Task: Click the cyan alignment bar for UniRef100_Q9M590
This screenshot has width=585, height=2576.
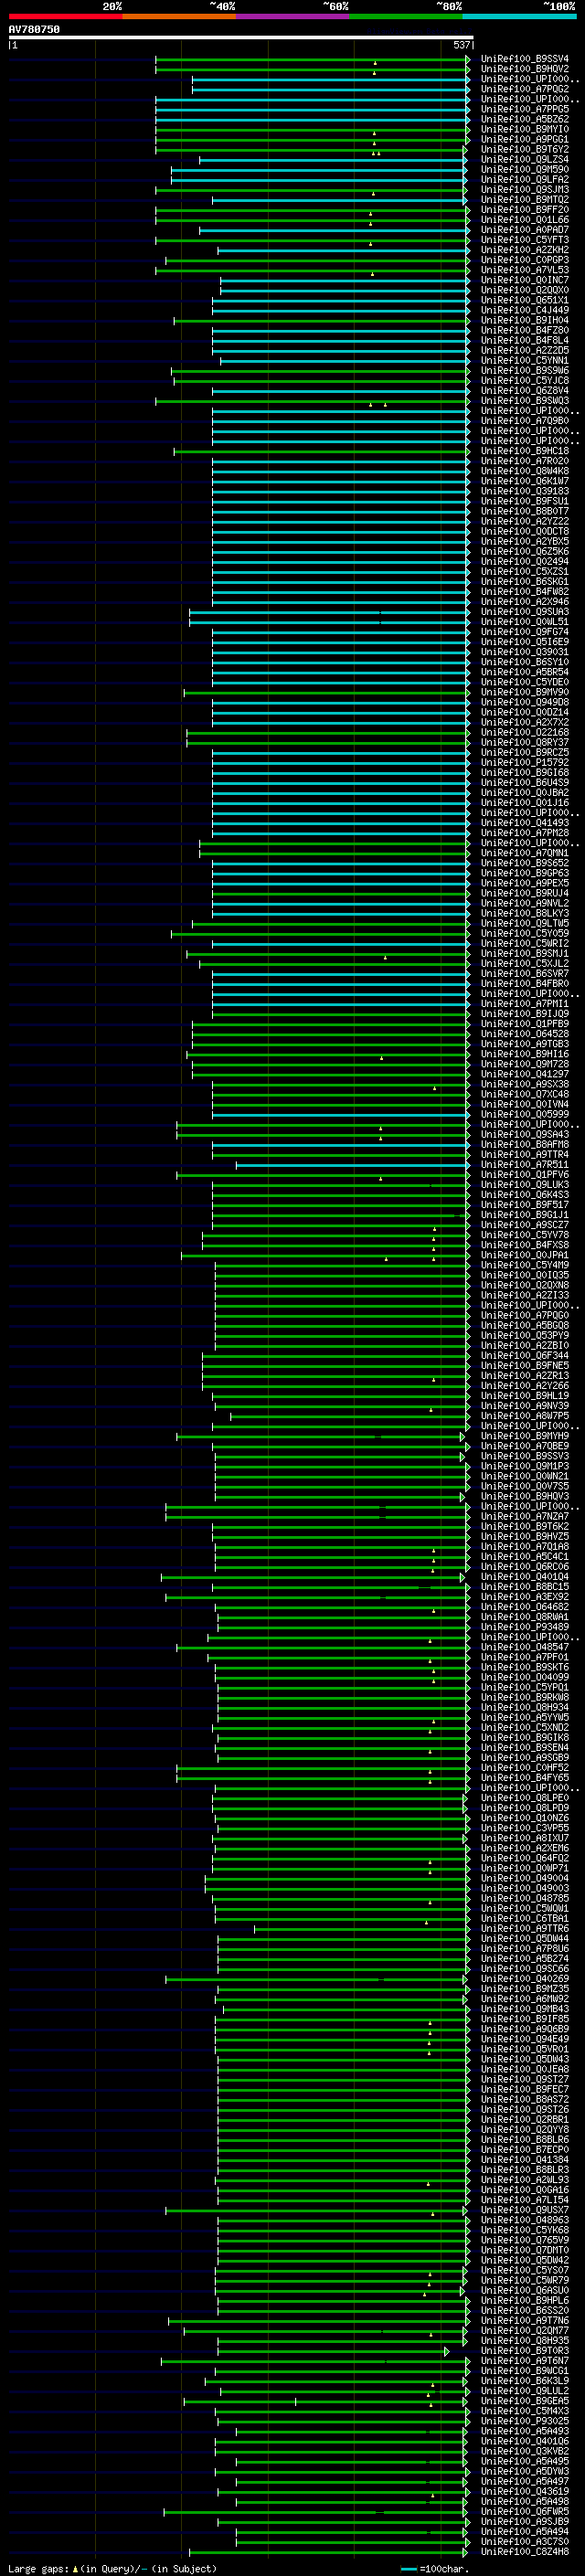Action: [x=320, y=170]
